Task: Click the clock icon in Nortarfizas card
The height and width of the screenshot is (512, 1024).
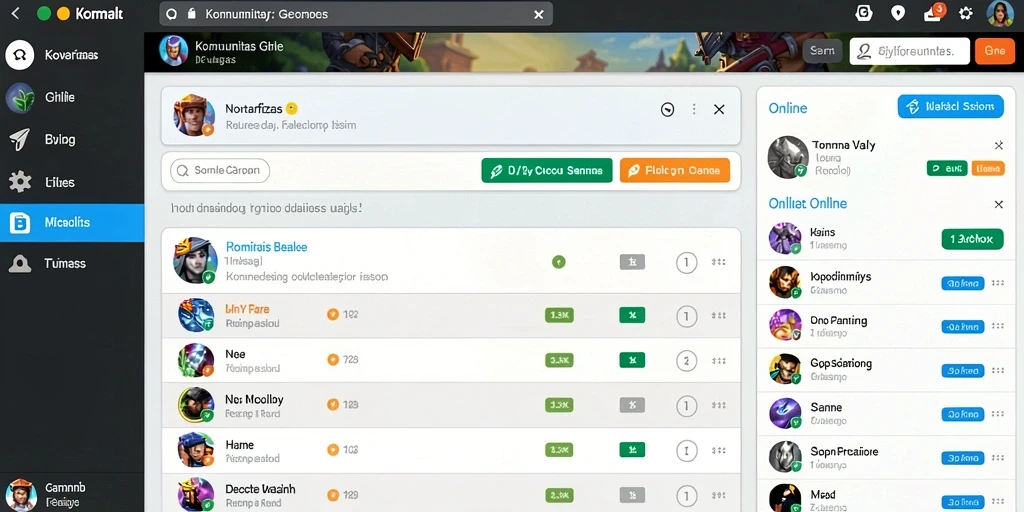Action: [667, 110]
